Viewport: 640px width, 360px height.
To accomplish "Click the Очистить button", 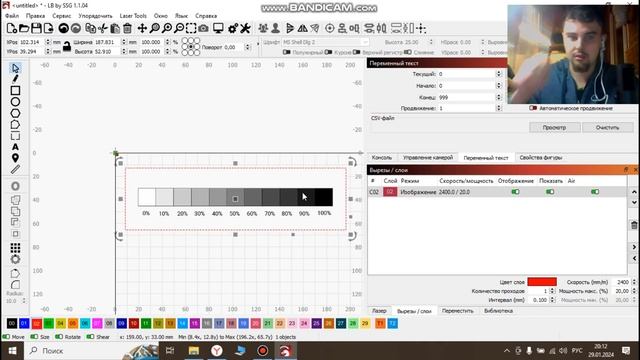I will point(607,127).
